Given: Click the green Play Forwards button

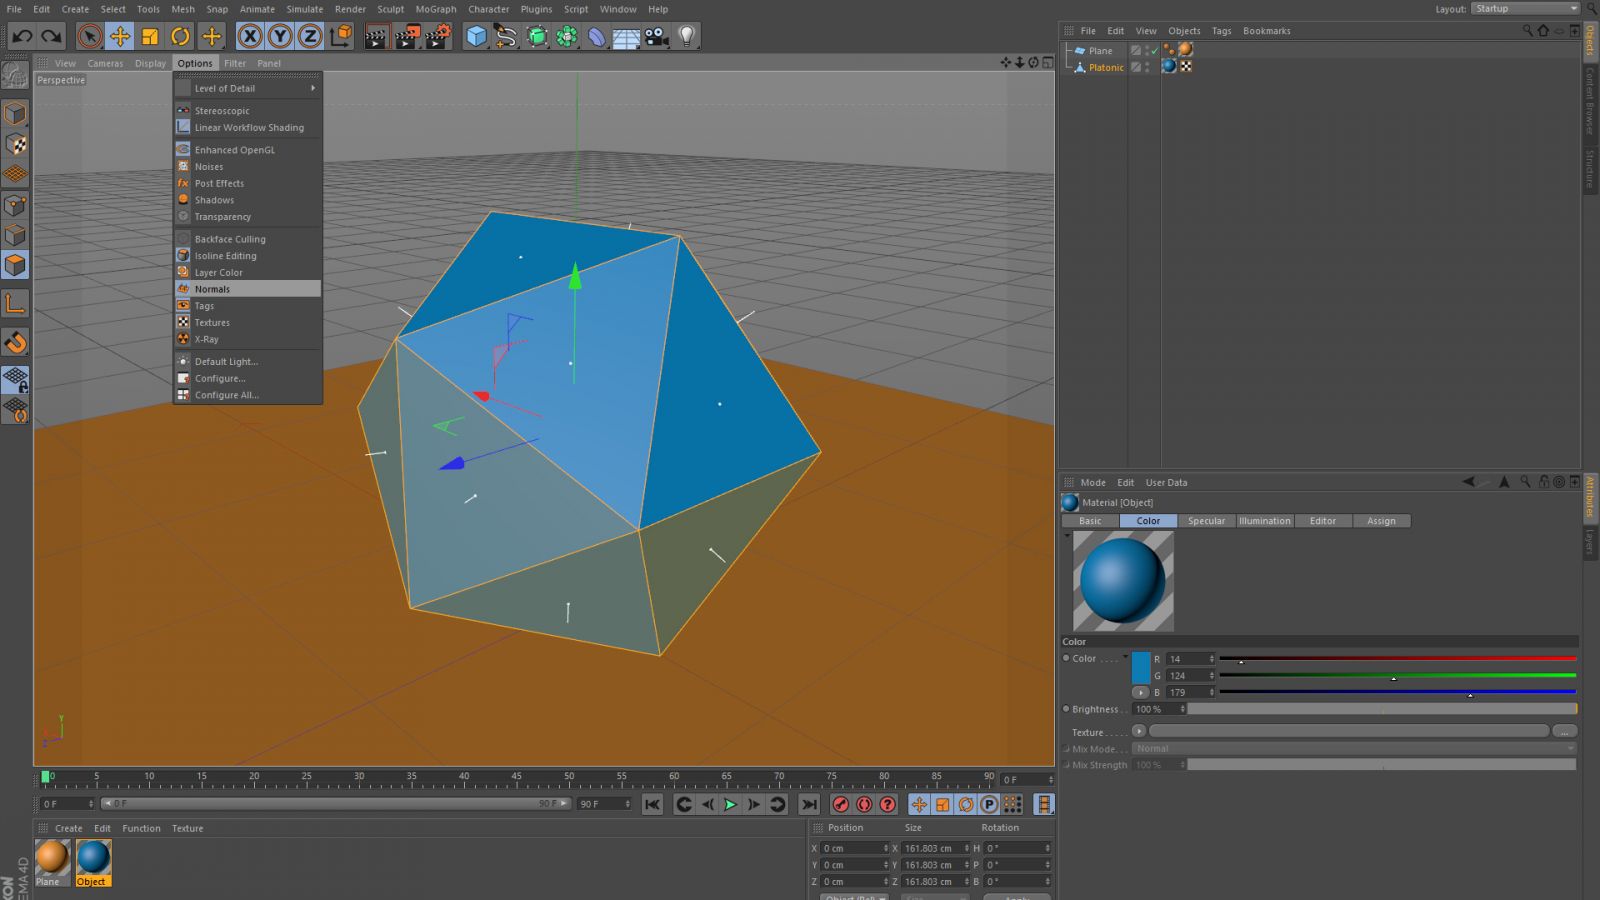Looking at the screenshot, I should tap(731, 804).
